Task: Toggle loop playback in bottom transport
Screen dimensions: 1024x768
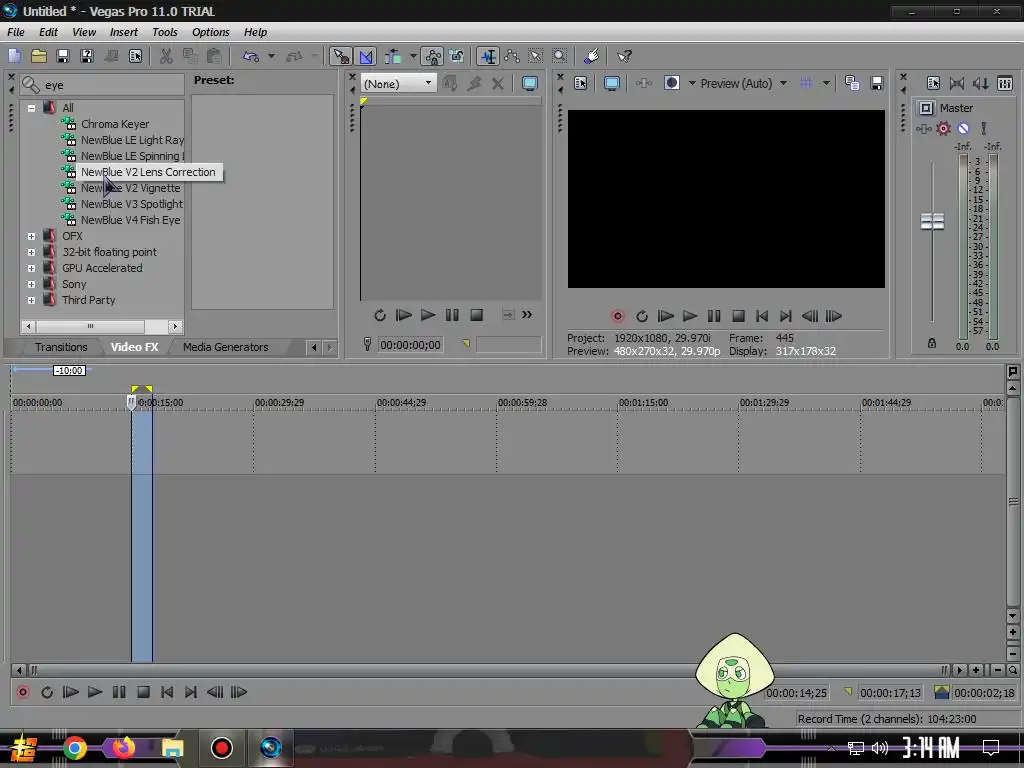Action: pos(47,692)
